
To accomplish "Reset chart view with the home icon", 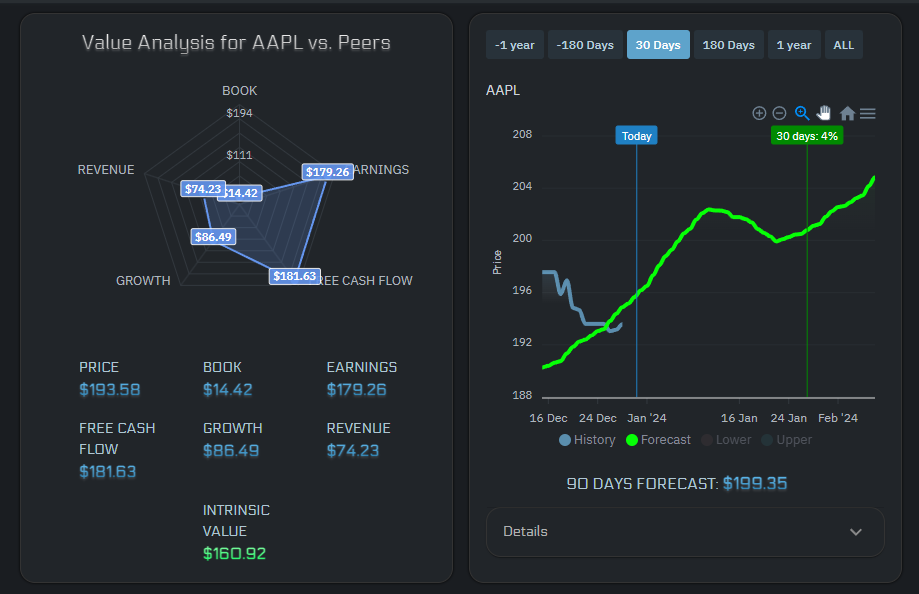I will click(x=846, y=113).
